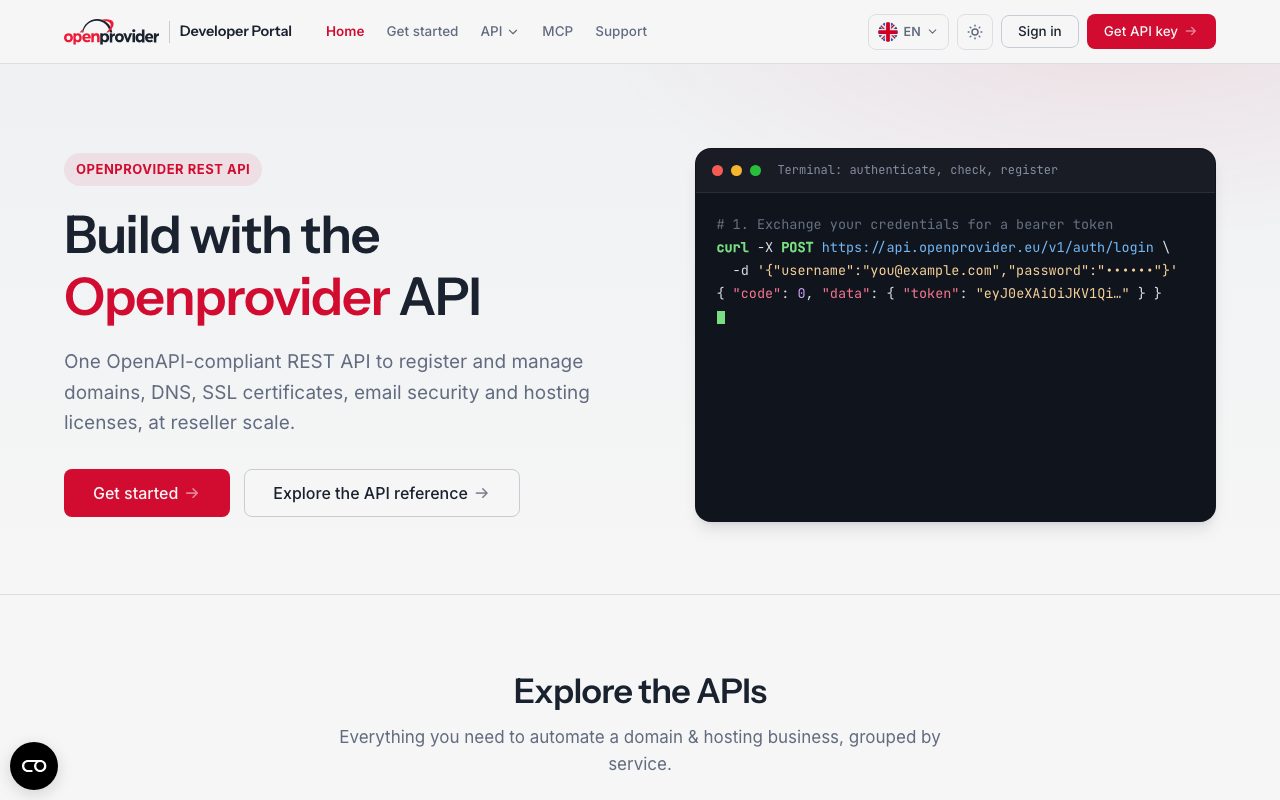Viewport: 1280px width, 800px height.
Task: Click the OPENPROVIDER REST API badge
Action: (x=163, y=169)
